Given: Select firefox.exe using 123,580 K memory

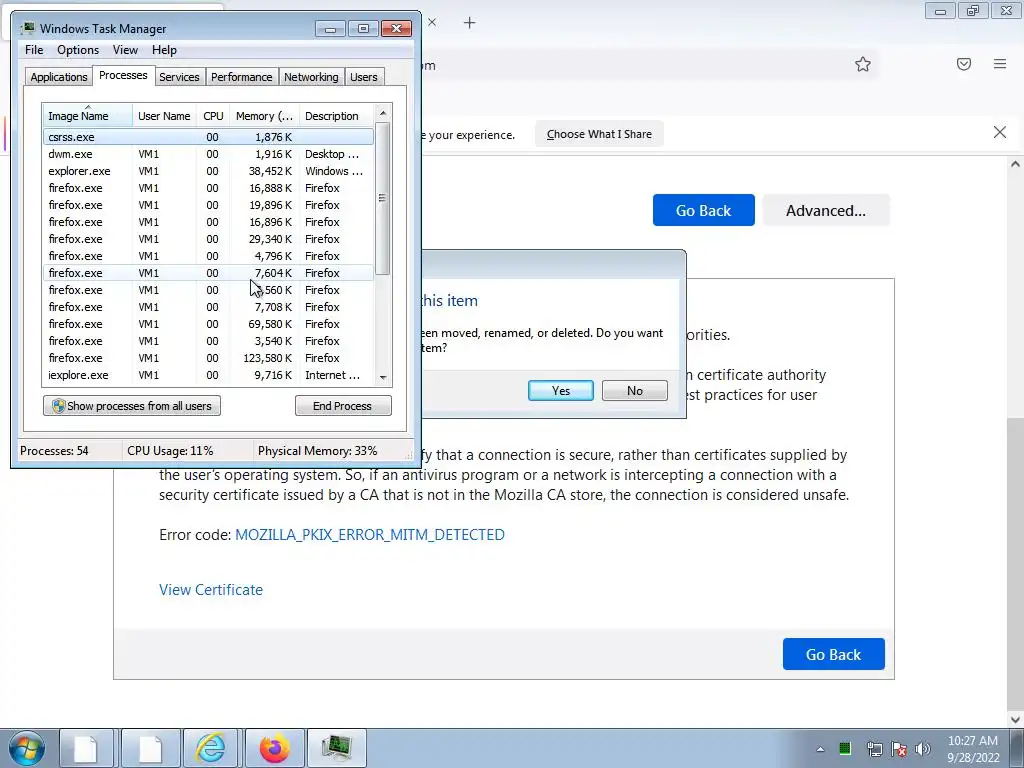Looking at the screenshot, I should [208, 358].
